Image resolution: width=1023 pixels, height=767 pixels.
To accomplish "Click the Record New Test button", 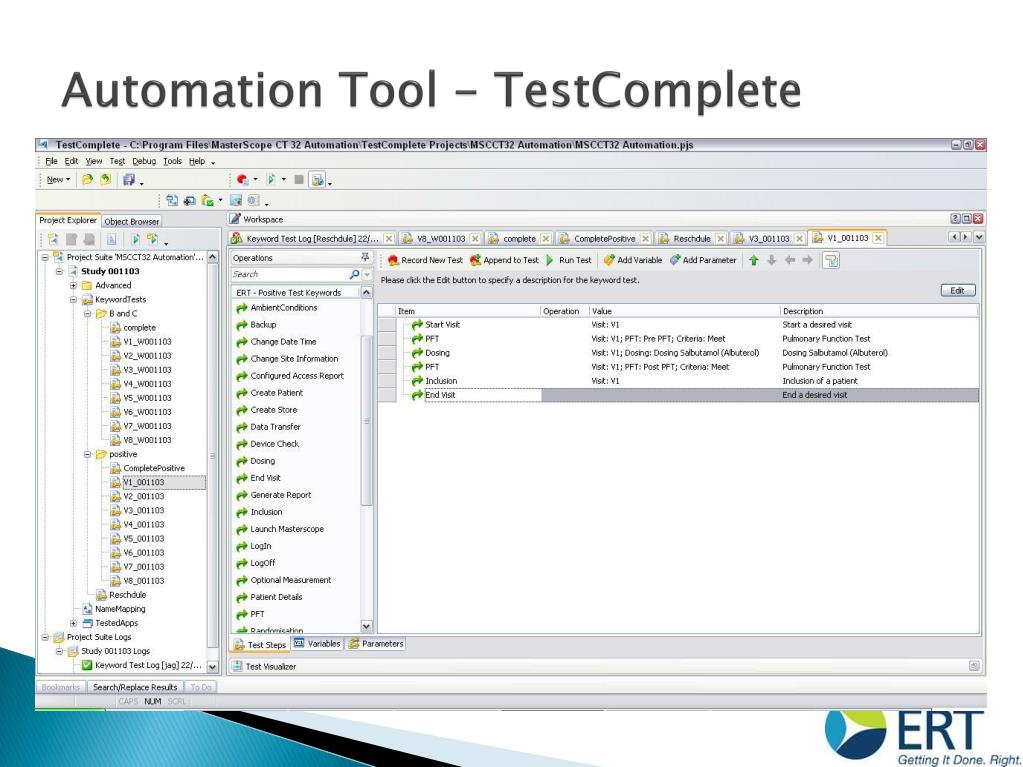I will coord(425,260).
